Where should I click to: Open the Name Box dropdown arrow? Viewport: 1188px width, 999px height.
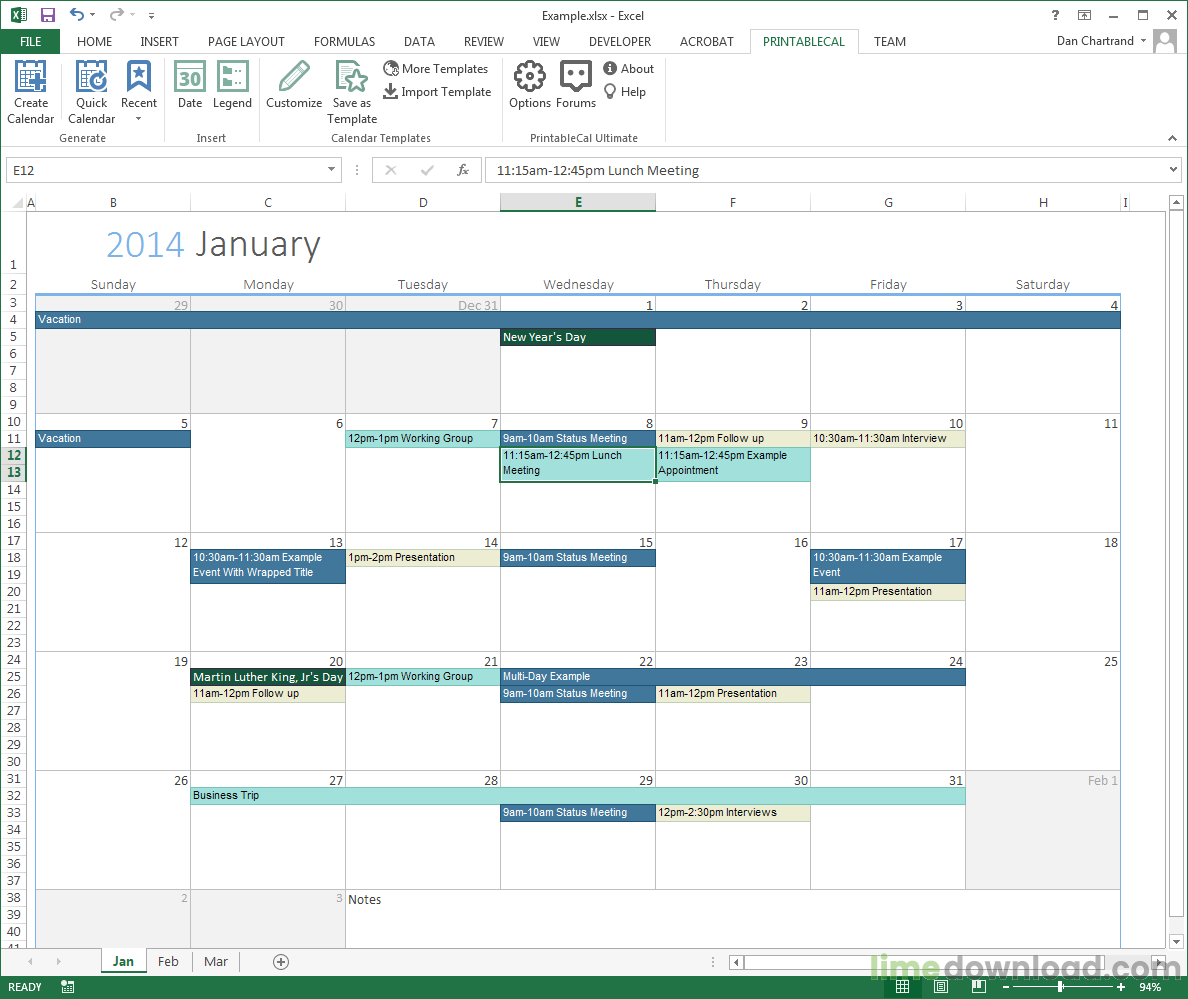(x=330, y=170)
